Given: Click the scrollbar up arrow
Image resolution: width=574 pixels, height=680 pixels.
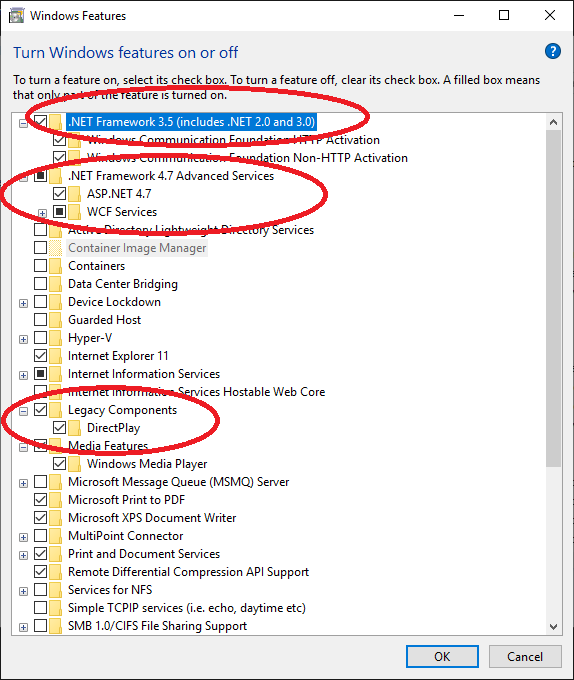Looking at the screenshot, I should (x=553, y=122).
